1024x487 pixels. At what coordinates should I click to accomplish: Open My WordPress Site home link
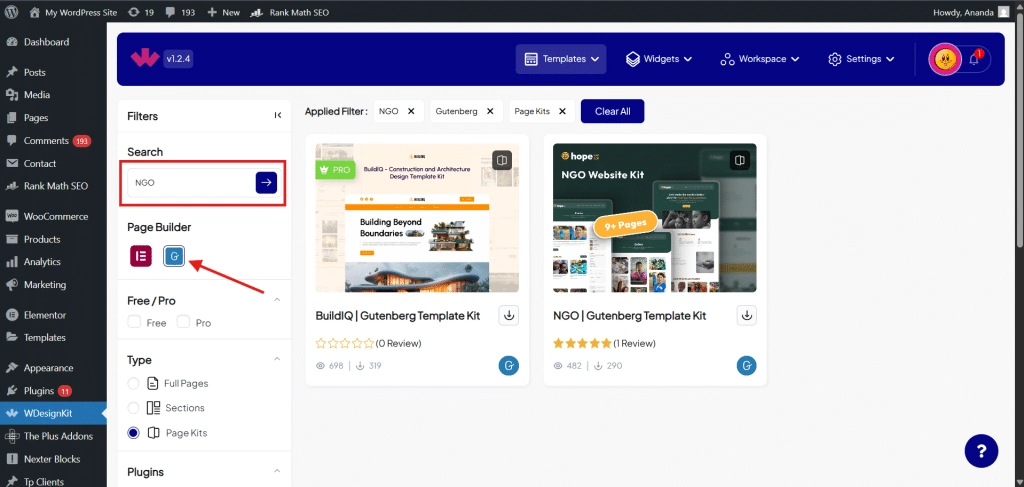73,12
